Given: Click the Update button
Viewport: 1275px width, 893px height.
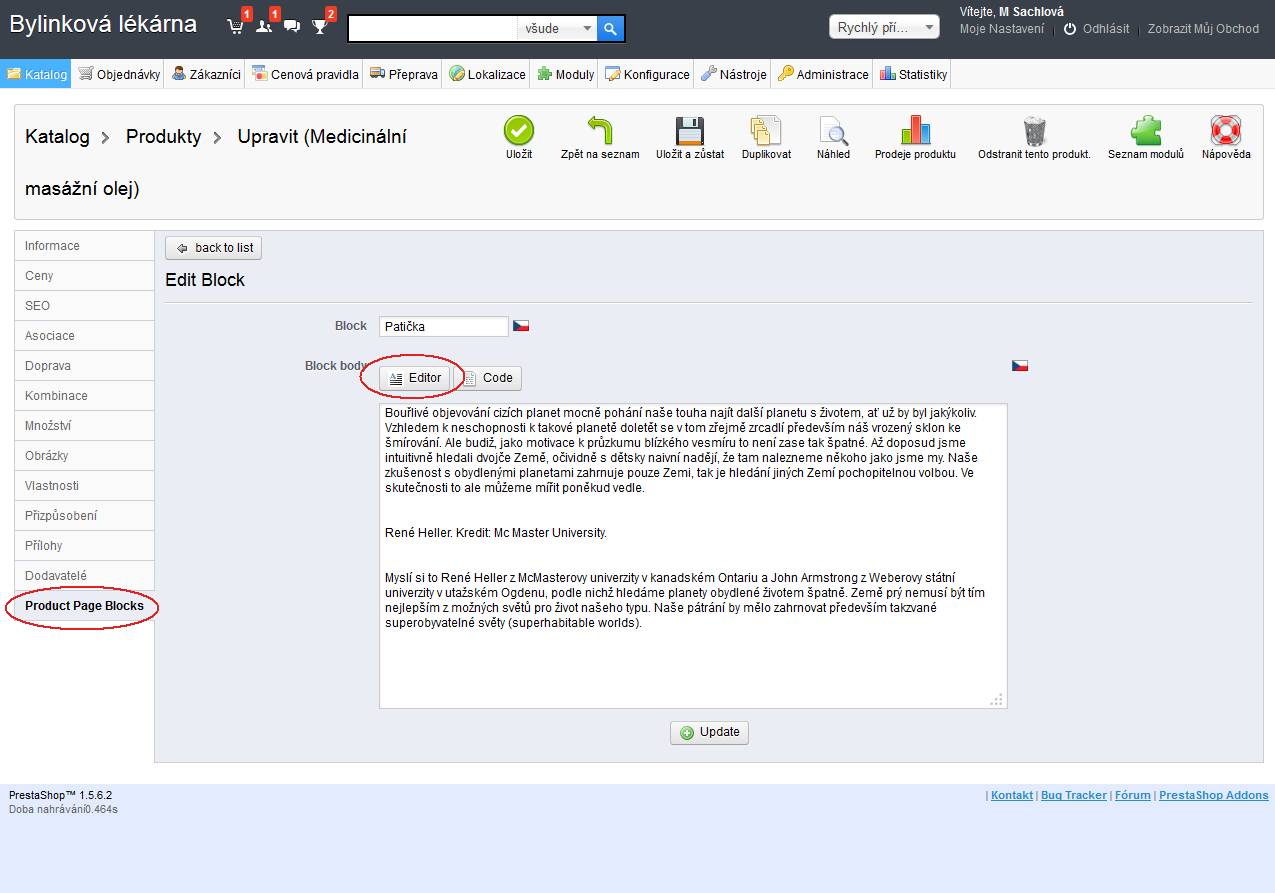Looking at the screenshot, I should coord(709,732).
